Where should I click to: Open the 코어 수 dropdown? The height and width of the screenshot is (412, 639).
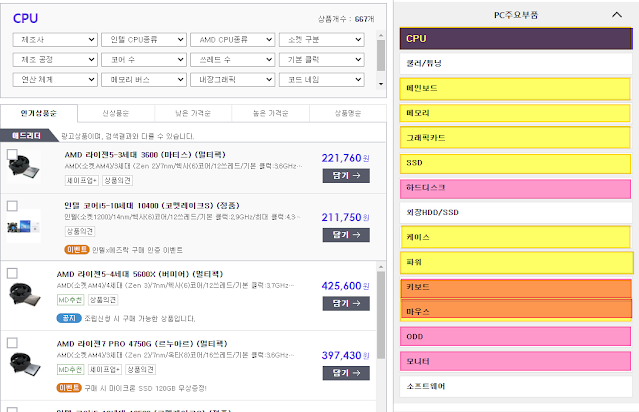144,59
